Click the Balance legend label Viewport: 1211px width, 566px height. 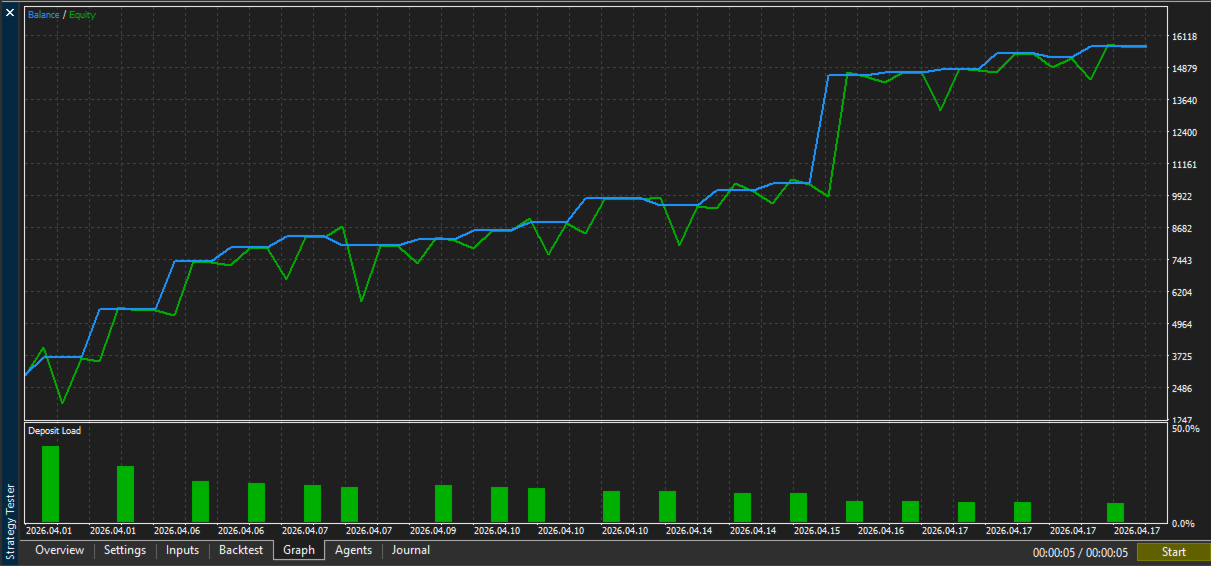click(43, 15)
